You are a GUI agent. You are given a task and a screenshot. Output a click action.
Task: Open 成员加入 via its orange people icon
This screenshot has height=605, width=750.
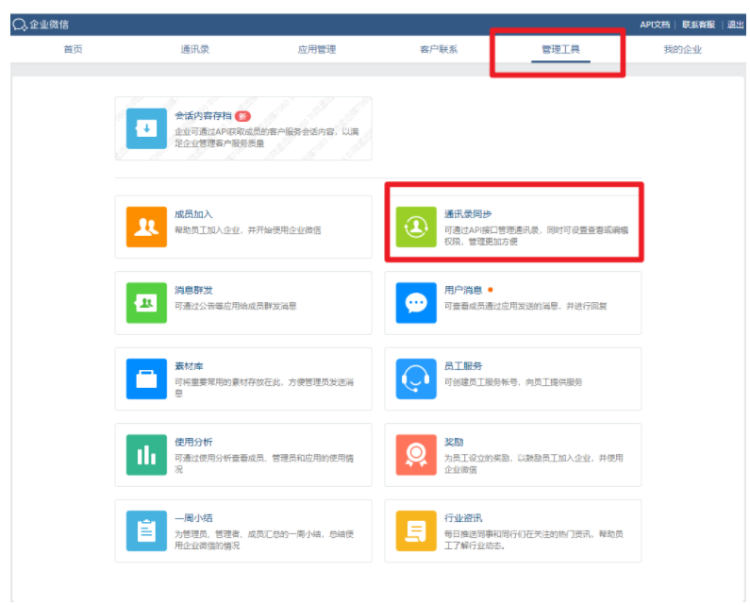point(146,226)
